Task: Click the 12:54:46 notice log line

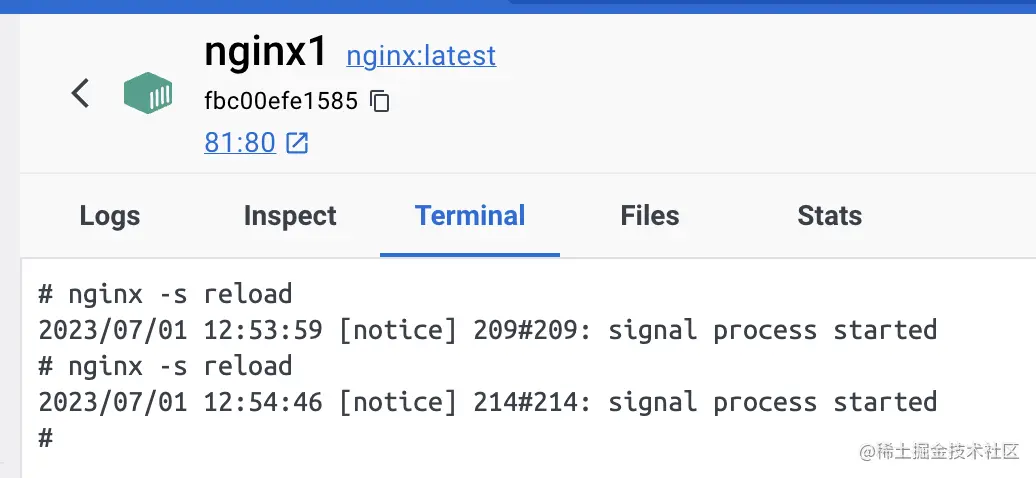Action: (x=488, y=401)
